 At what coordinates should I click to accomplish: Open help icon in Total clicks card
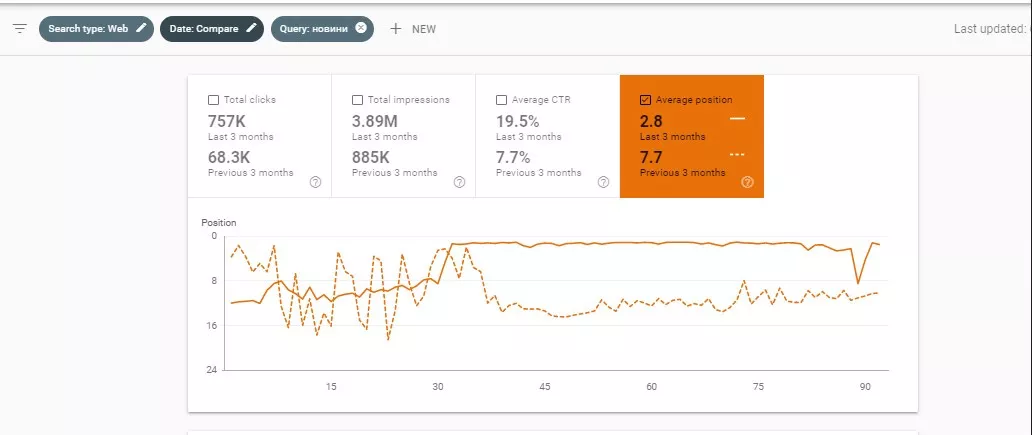315,182
